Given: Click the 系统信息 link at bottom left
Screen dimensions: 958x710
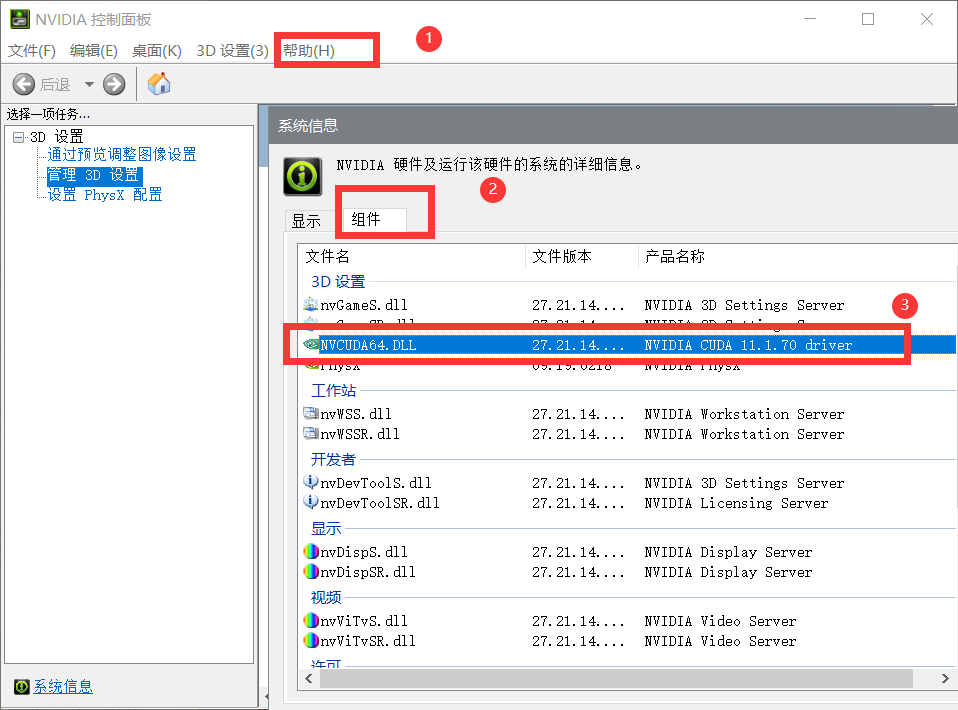Looking at the screenshot, I should pos(62,686).
